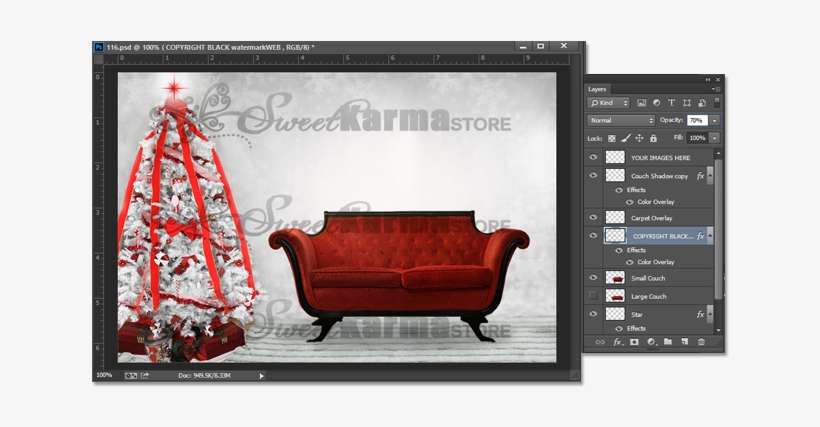Screen dimensions: 820x427
Task: Filter layers by smart object icon
Action: tap(702, 103)
